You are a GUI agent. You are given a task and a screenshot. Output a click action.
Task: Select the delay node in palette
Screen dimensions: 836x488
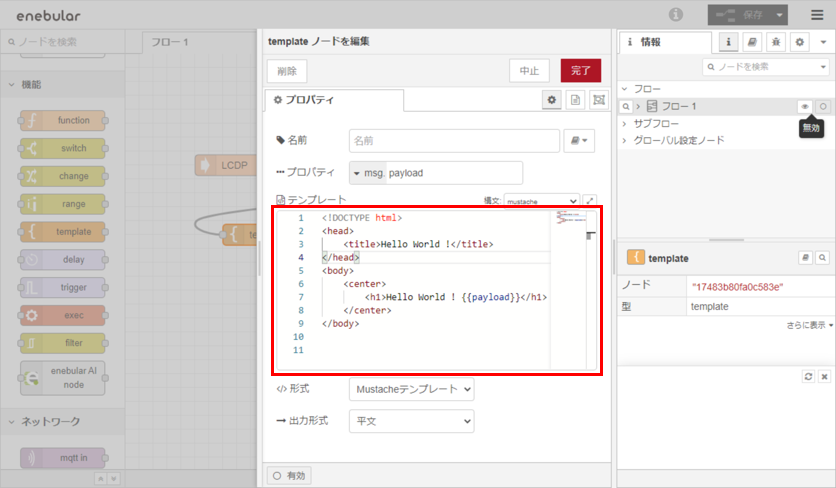coord(63,260)
